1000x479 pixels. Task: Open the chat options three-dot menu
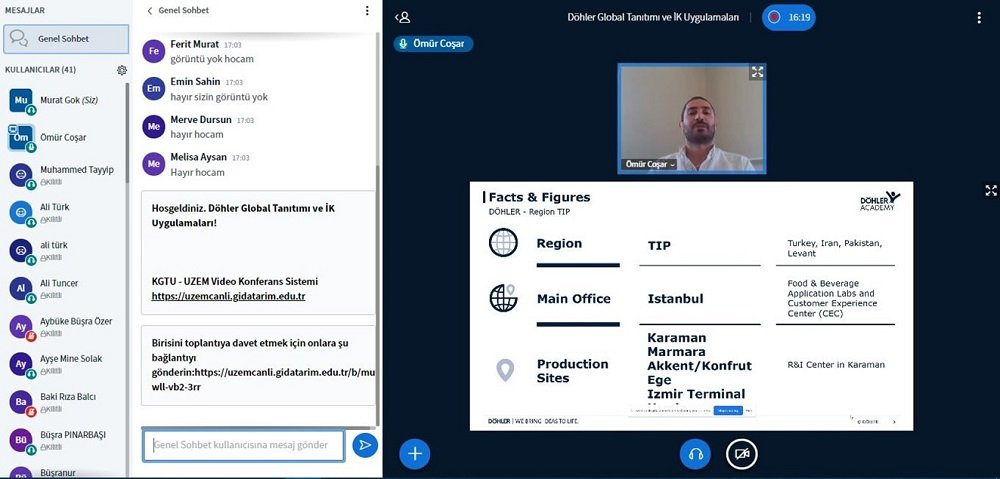(367, 11)
